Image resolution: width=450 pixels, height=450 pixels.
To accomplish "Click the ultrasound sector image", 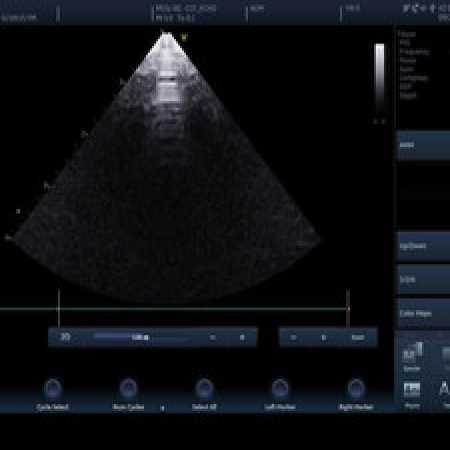I will pyautogui.click(x=167, y=167).
